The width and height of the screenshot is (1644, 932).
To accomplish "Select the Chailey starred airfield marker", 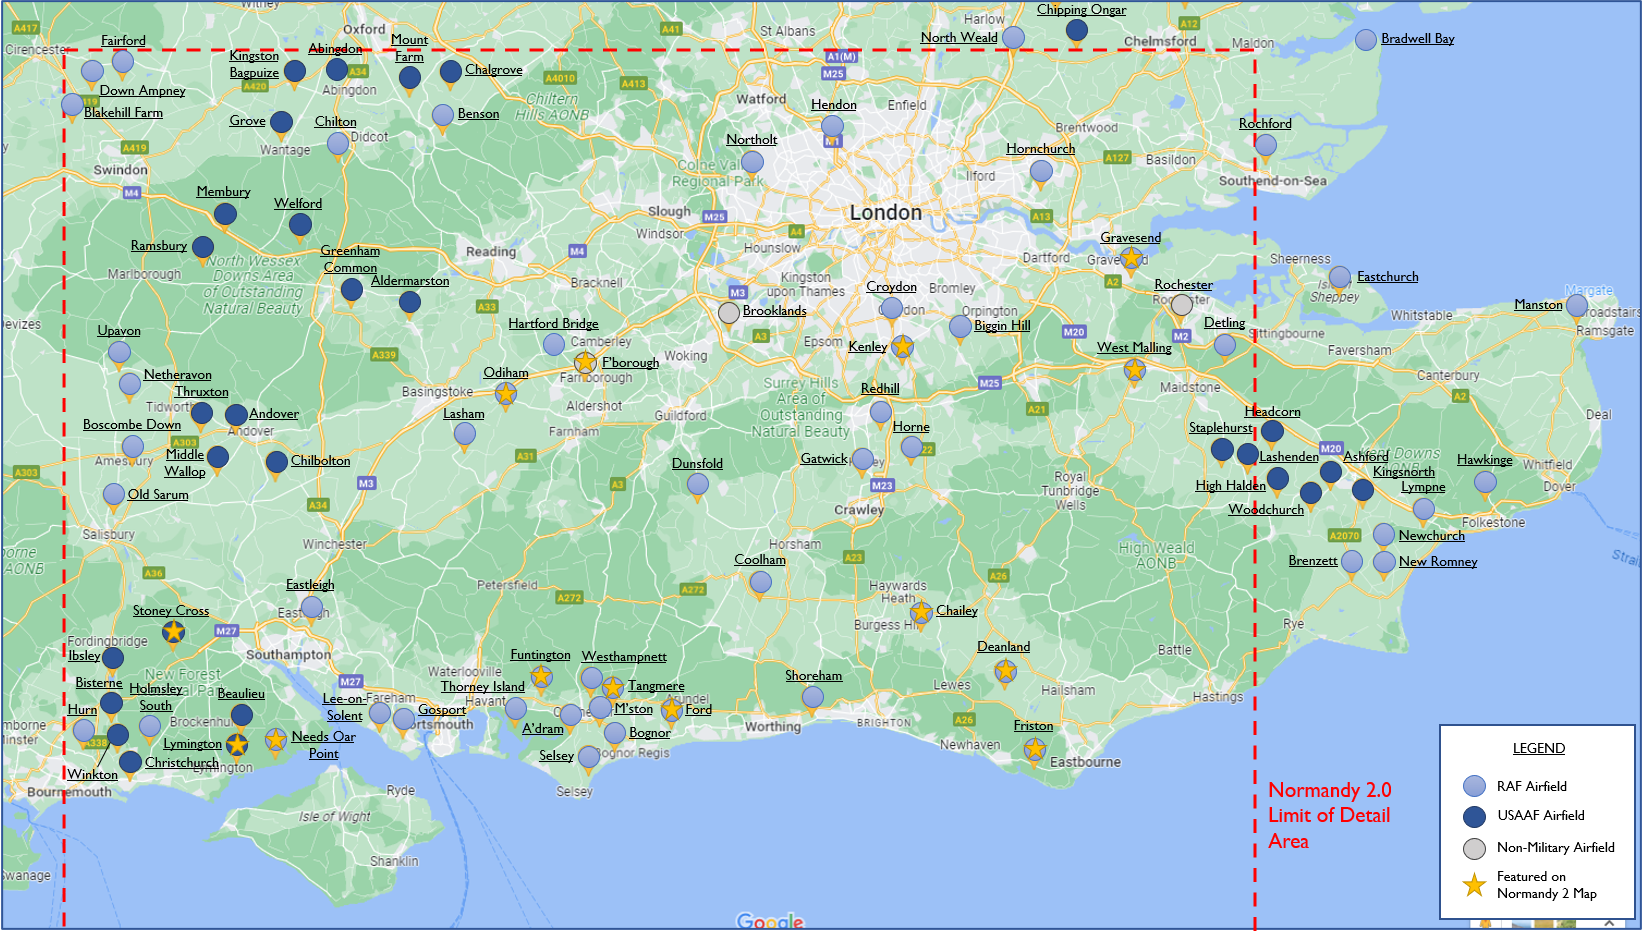I will [x=921, y=611].
